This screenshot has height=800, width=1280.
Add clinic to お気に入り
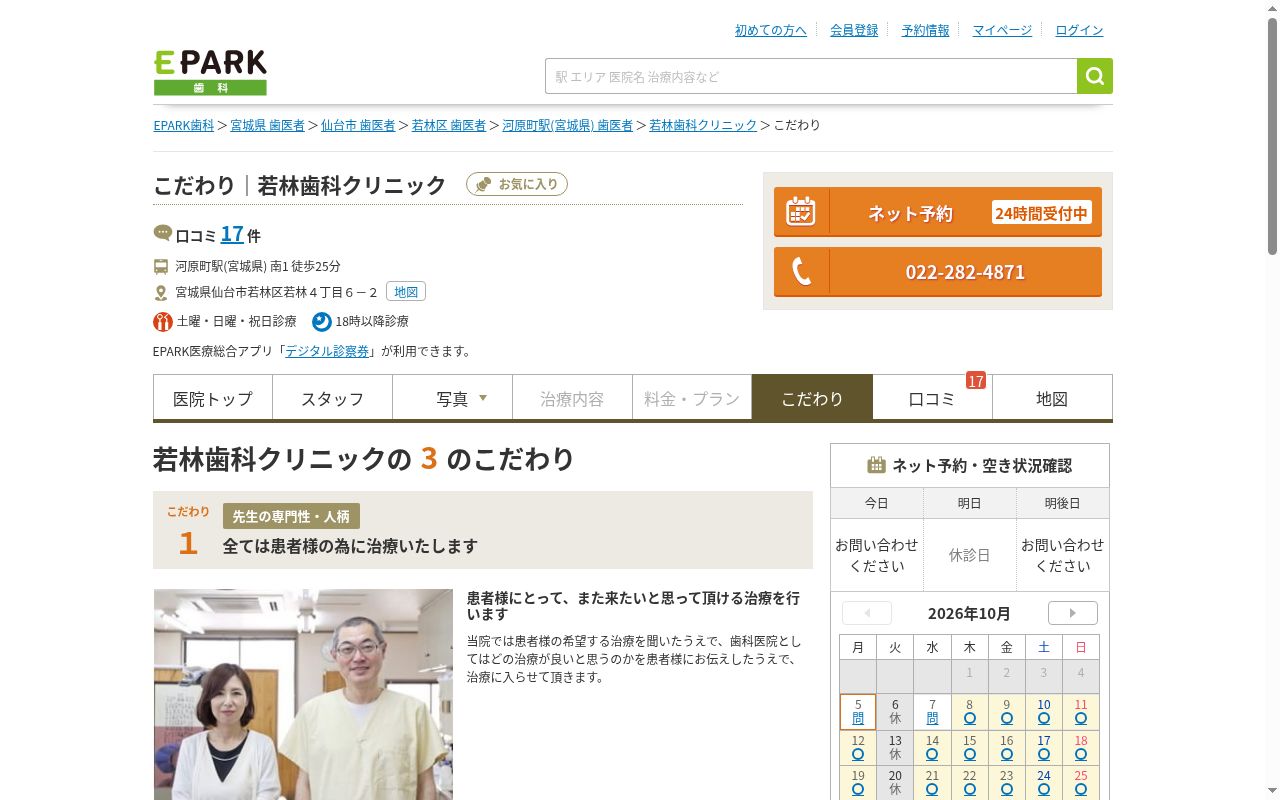517,184
